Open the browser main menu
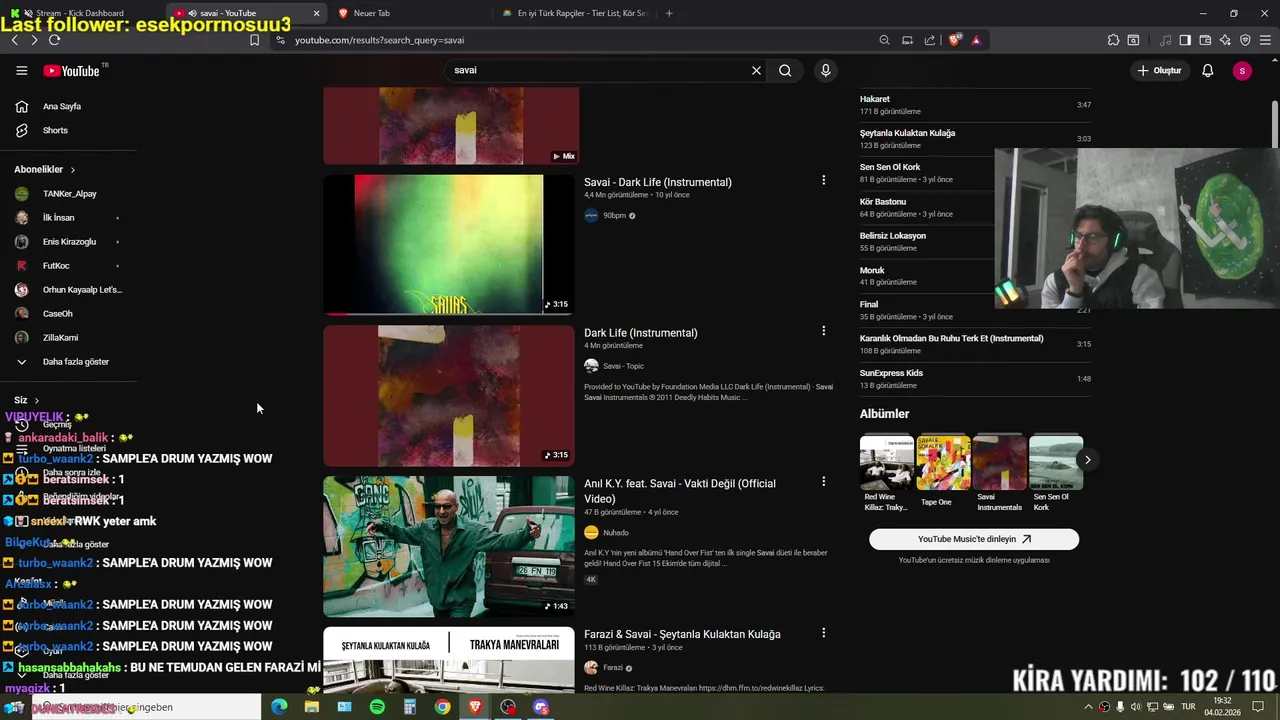This screenshot has height=720, width=1280. coord(1265,40)
